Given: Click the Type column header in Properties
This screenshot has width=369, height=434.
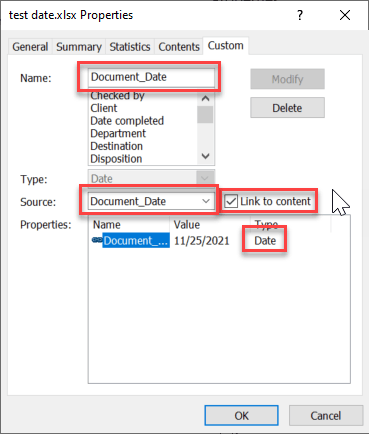Looking at the screenshot, I should 290,224.
